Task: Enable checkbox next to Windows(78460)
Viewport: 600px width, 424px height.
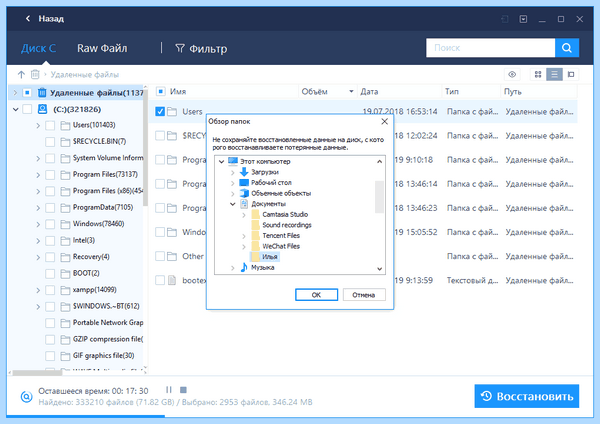Action: pyautogui.click(x=50, y=224)
